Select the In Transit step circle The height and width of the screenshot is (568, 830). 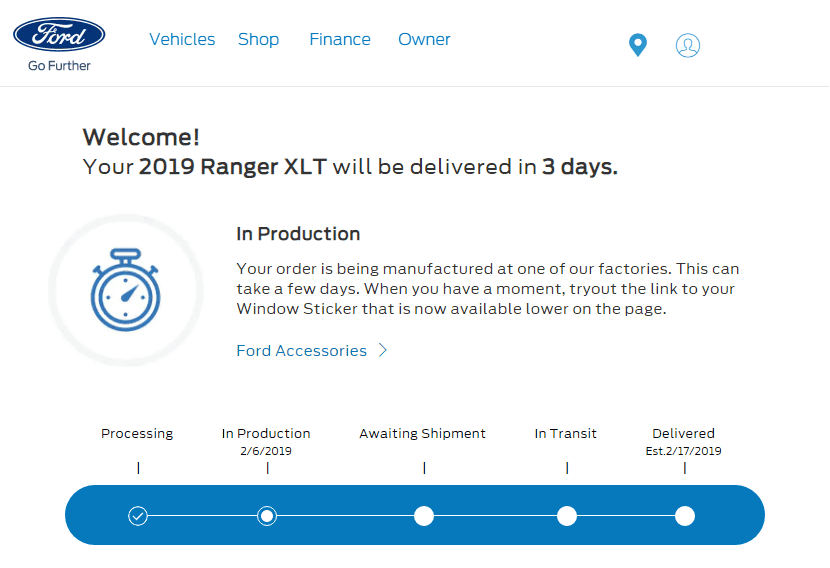pyautogui.click(x=567, y=516)
